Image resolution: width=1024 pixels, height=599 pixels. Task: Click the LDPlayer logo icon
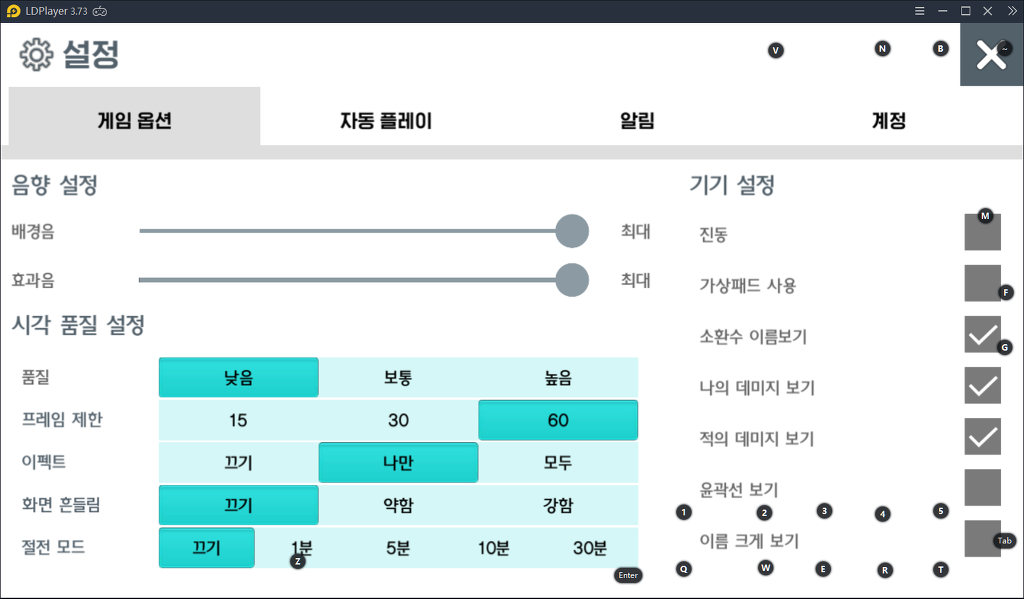click(12, 11)
